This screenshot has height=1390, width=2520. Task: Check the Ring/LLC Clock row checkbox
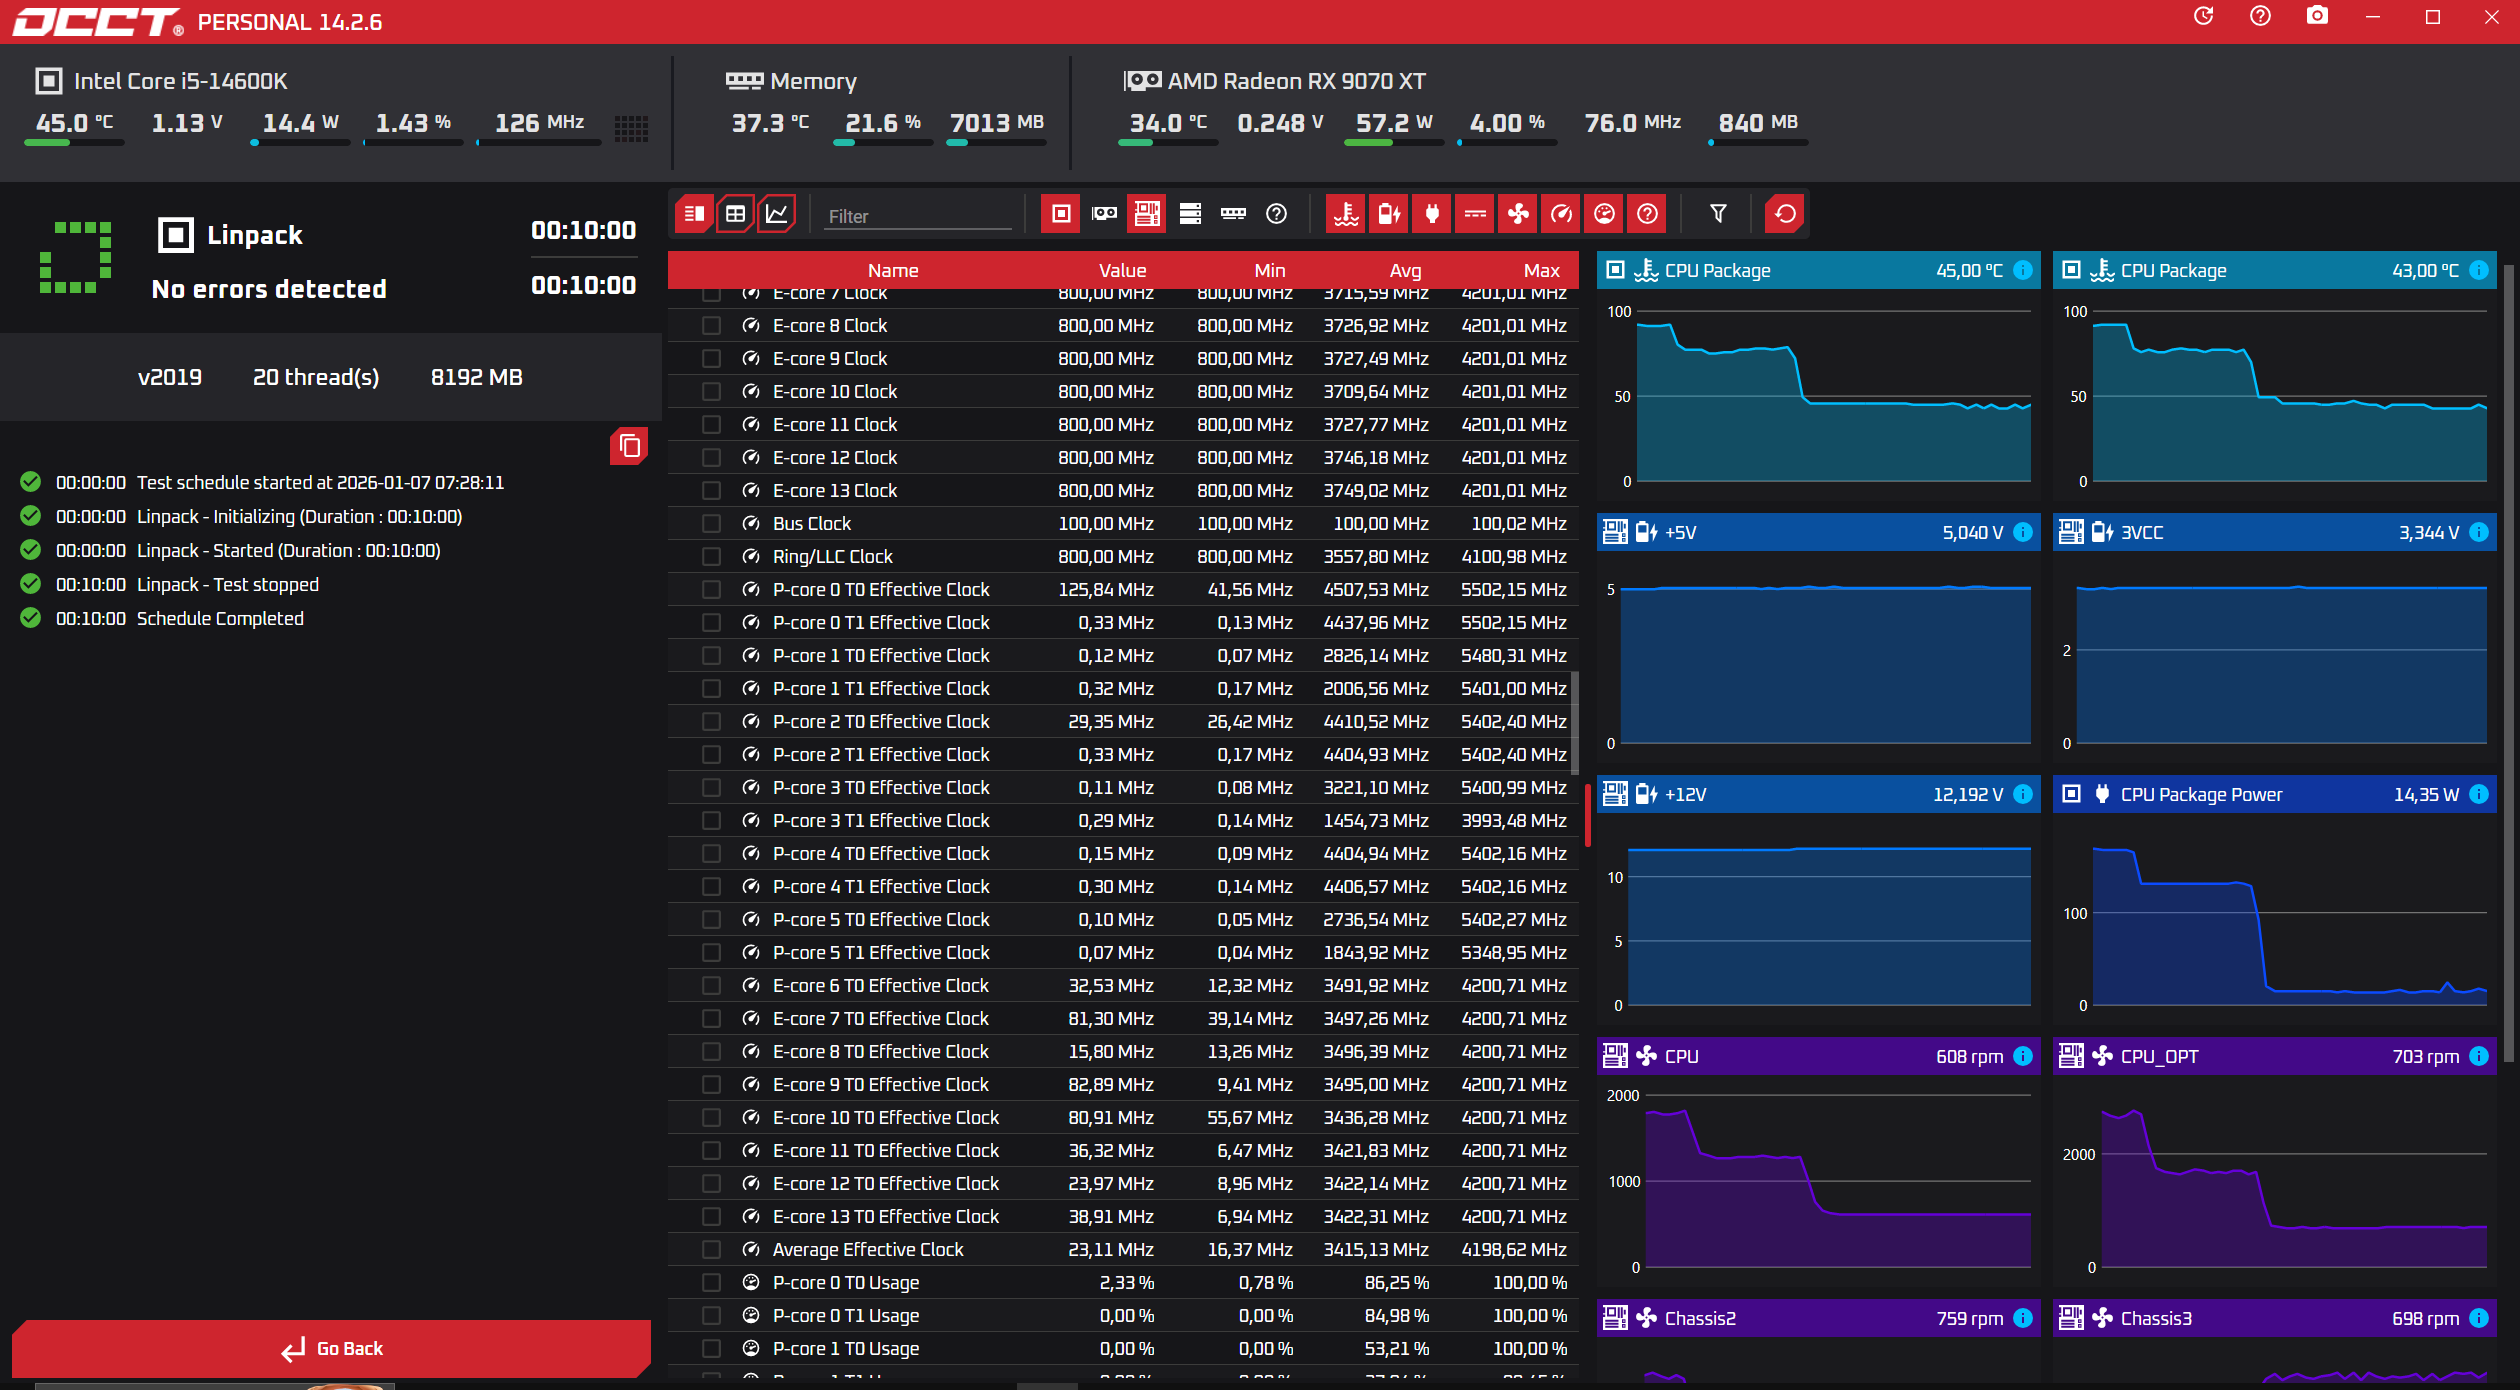pos(711,557)
